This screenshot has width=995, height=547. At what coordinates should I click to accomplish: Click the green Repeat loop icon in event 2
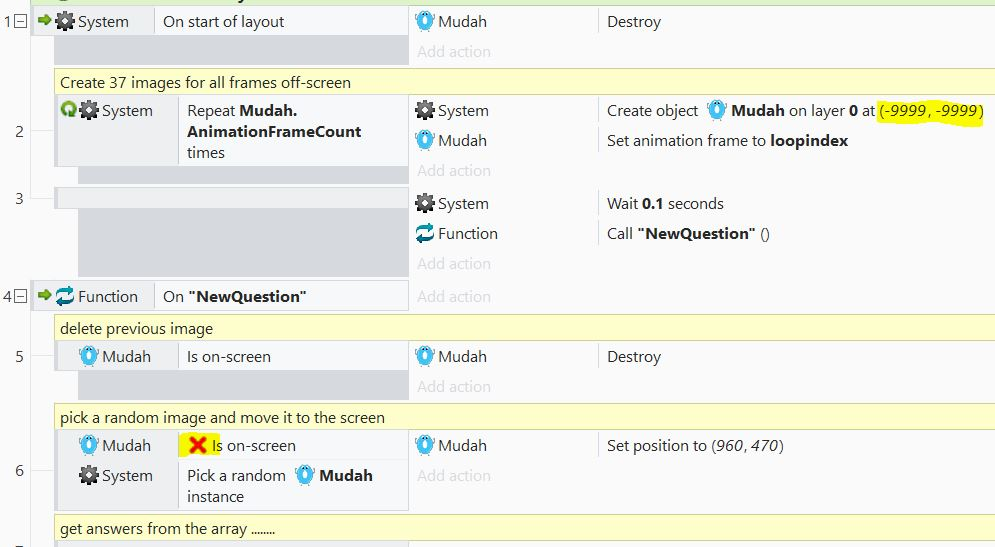68,109
